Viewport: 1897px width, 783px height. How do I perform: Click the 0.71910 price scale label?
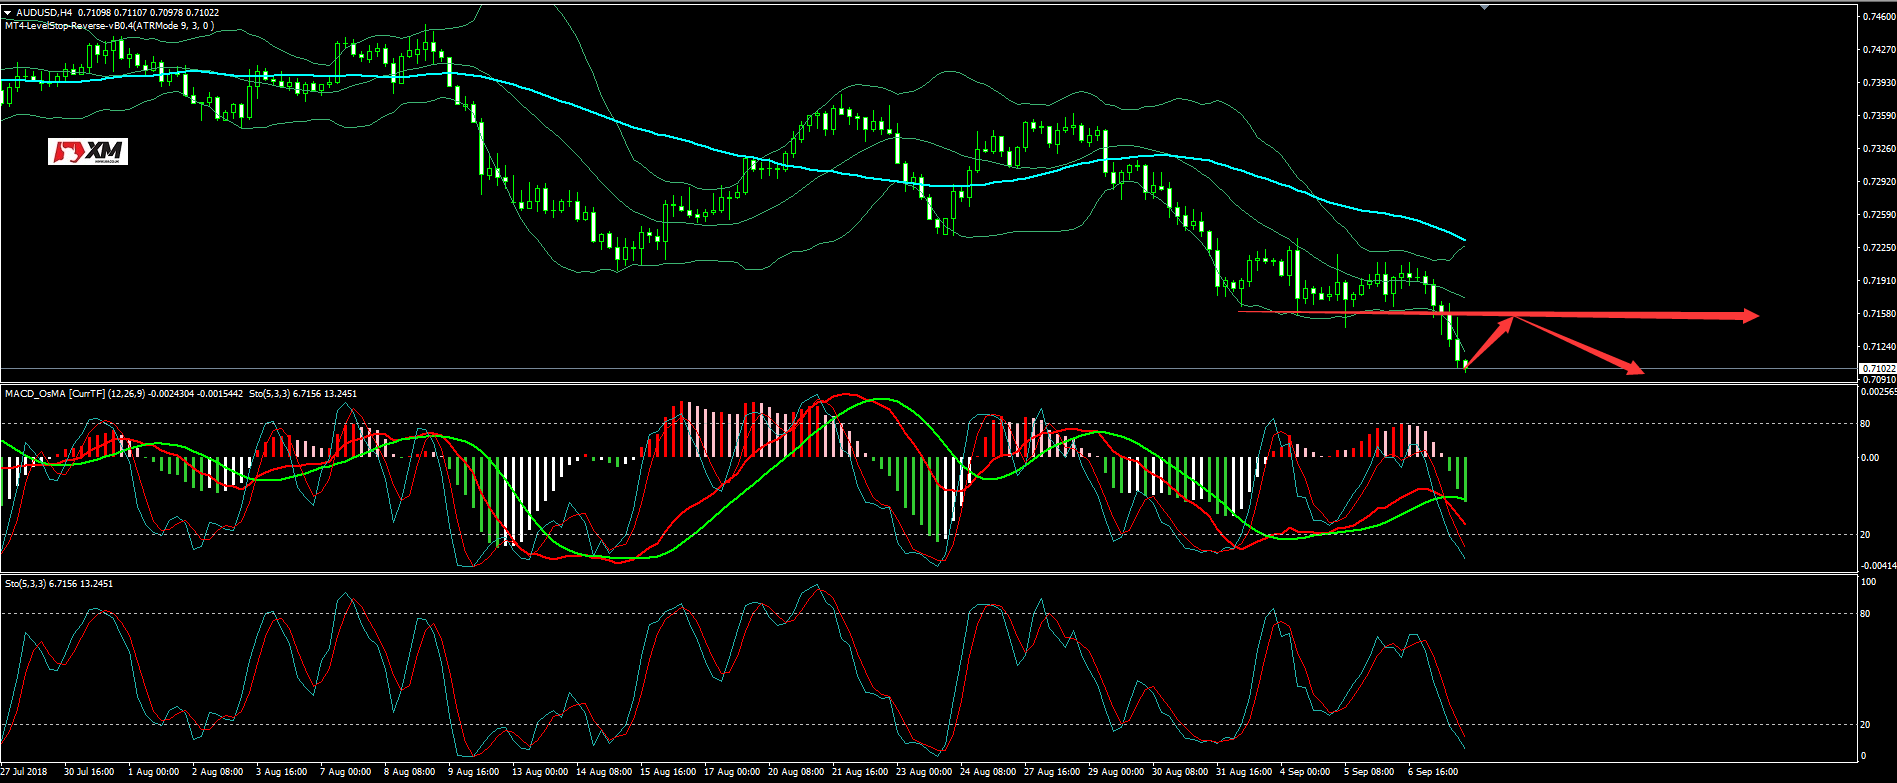pos(1879,281)
